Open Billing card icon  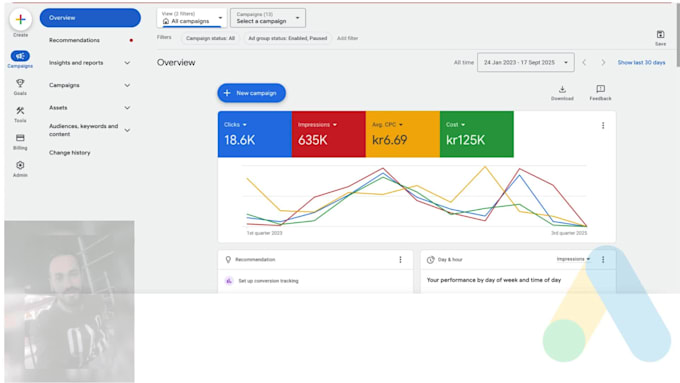tap(20, 138)
